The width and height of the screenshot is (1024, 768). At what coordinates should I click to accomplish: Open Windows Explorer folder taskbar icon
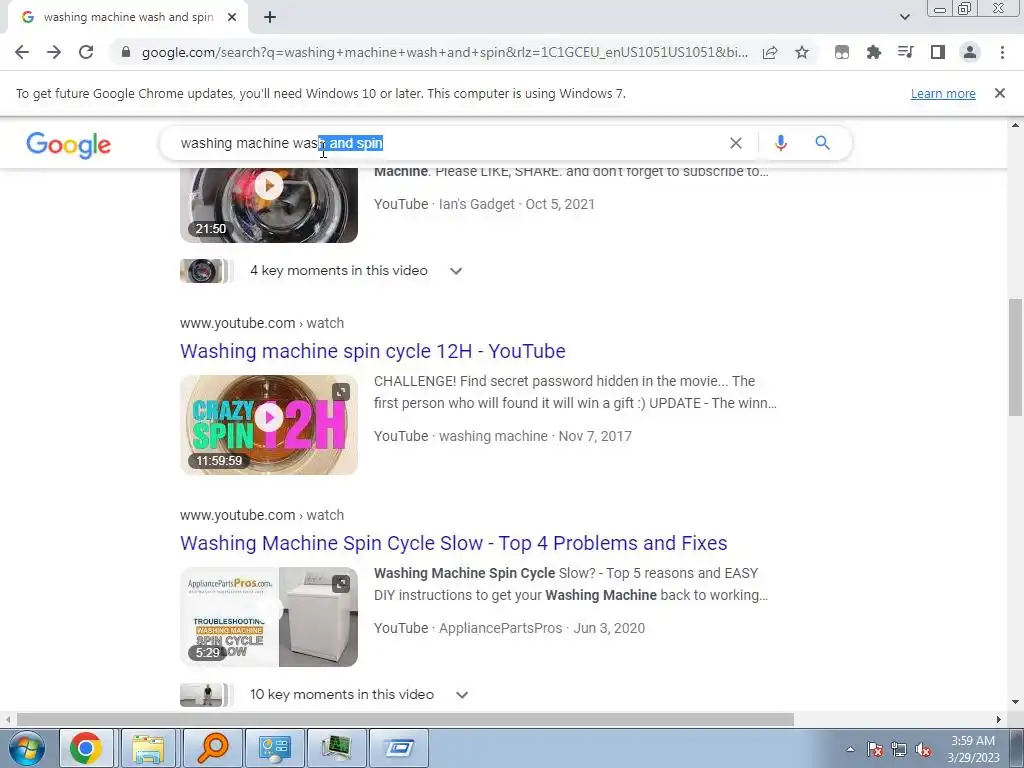(x=148, y=748)
